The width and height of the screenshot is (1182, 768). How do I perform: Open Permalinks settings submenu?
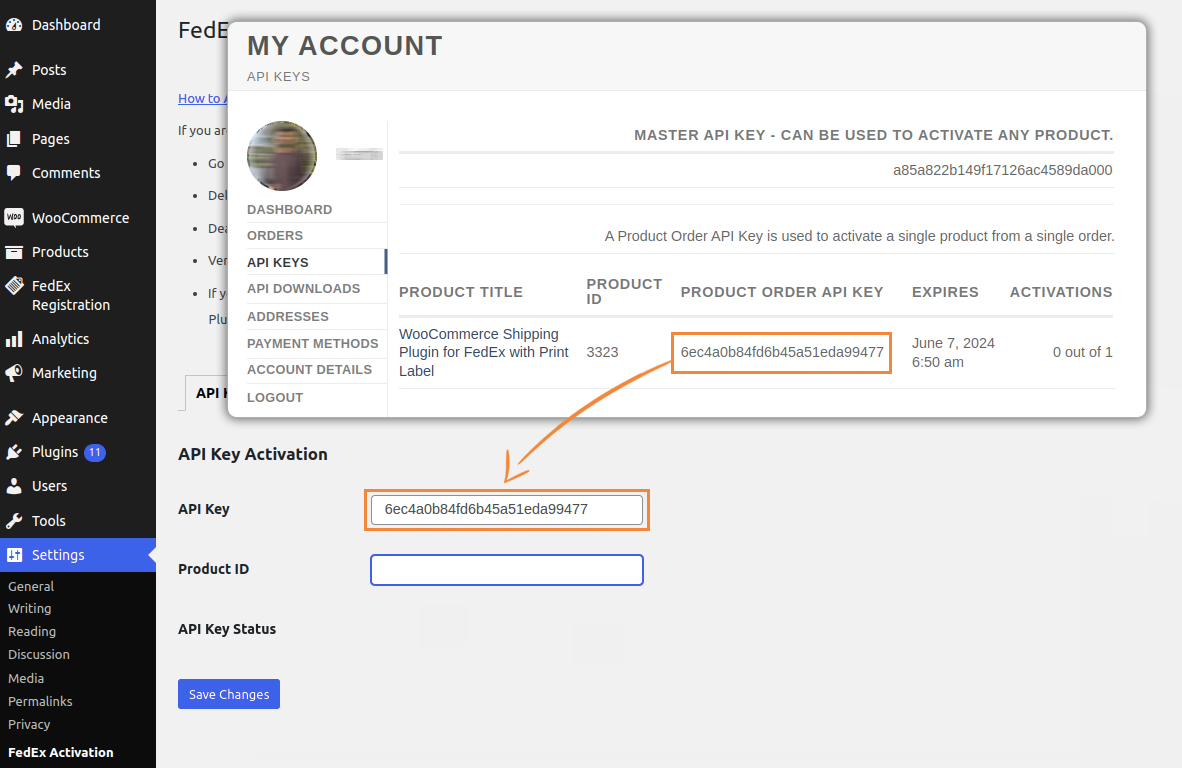pos(40,701)
